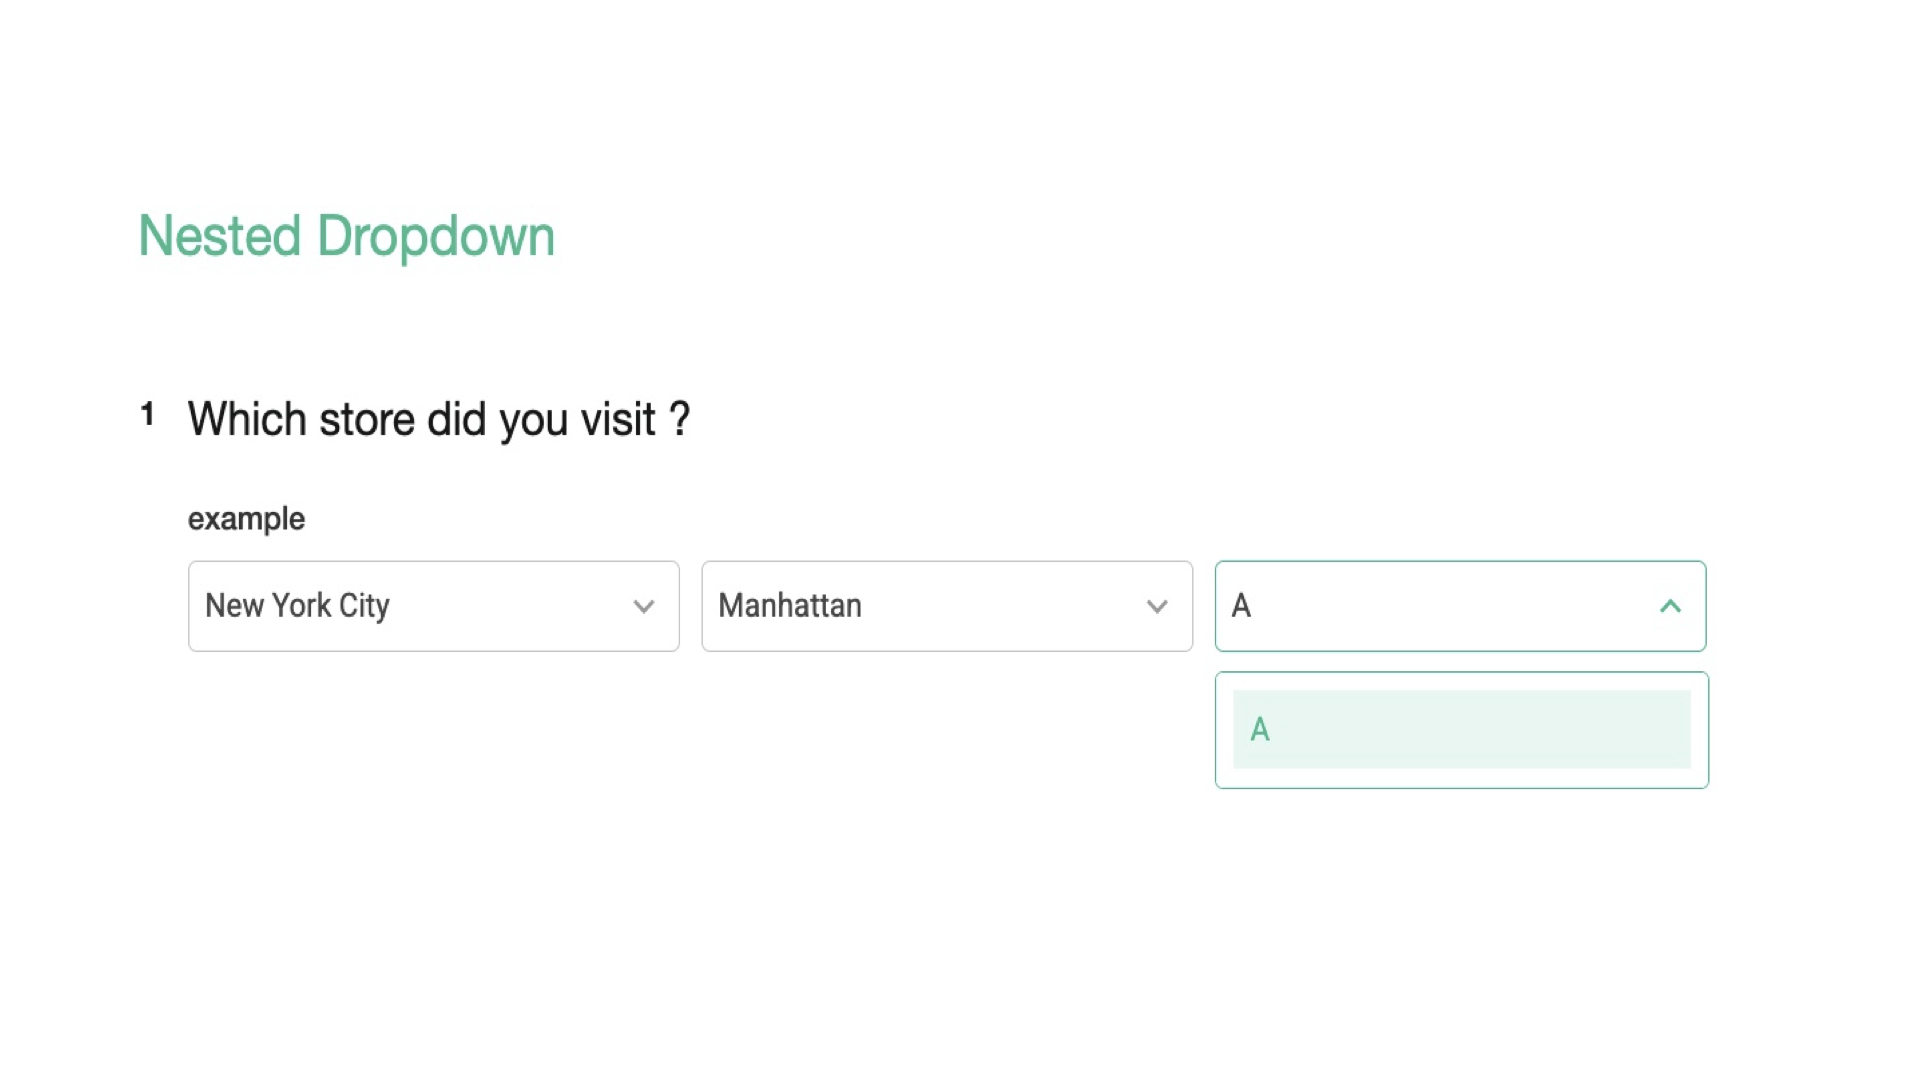Open the New York City dropdown
Viewport: 1920px width, 1080px height.
433,606
